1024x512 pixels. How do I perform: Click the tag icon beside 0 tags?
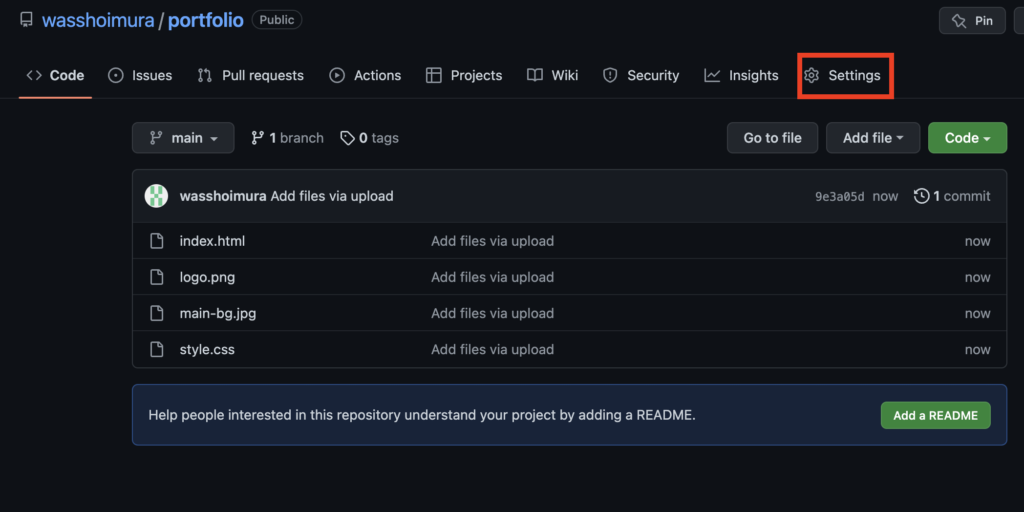pos(347,138)
